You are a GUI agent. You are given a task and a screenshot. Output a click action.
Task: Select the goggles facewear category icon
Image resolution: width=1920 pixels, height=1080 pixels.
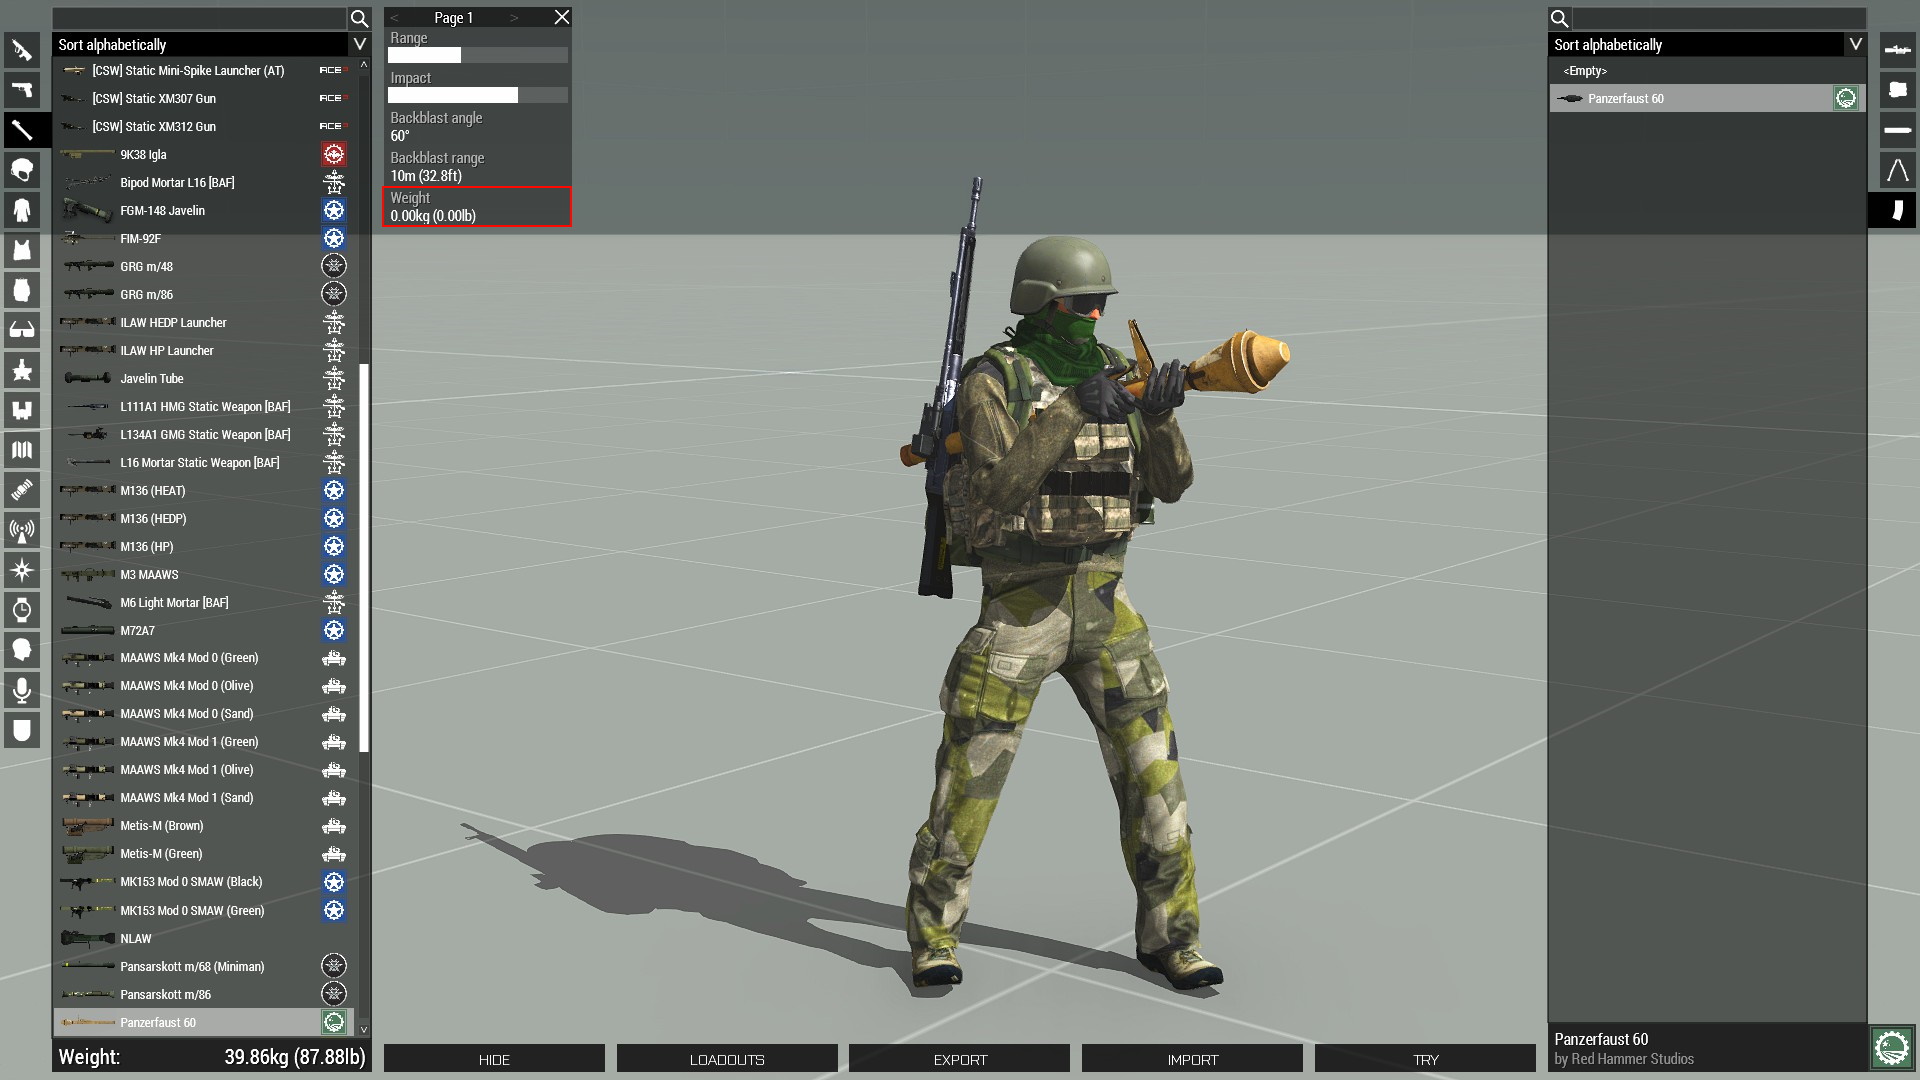22,330
